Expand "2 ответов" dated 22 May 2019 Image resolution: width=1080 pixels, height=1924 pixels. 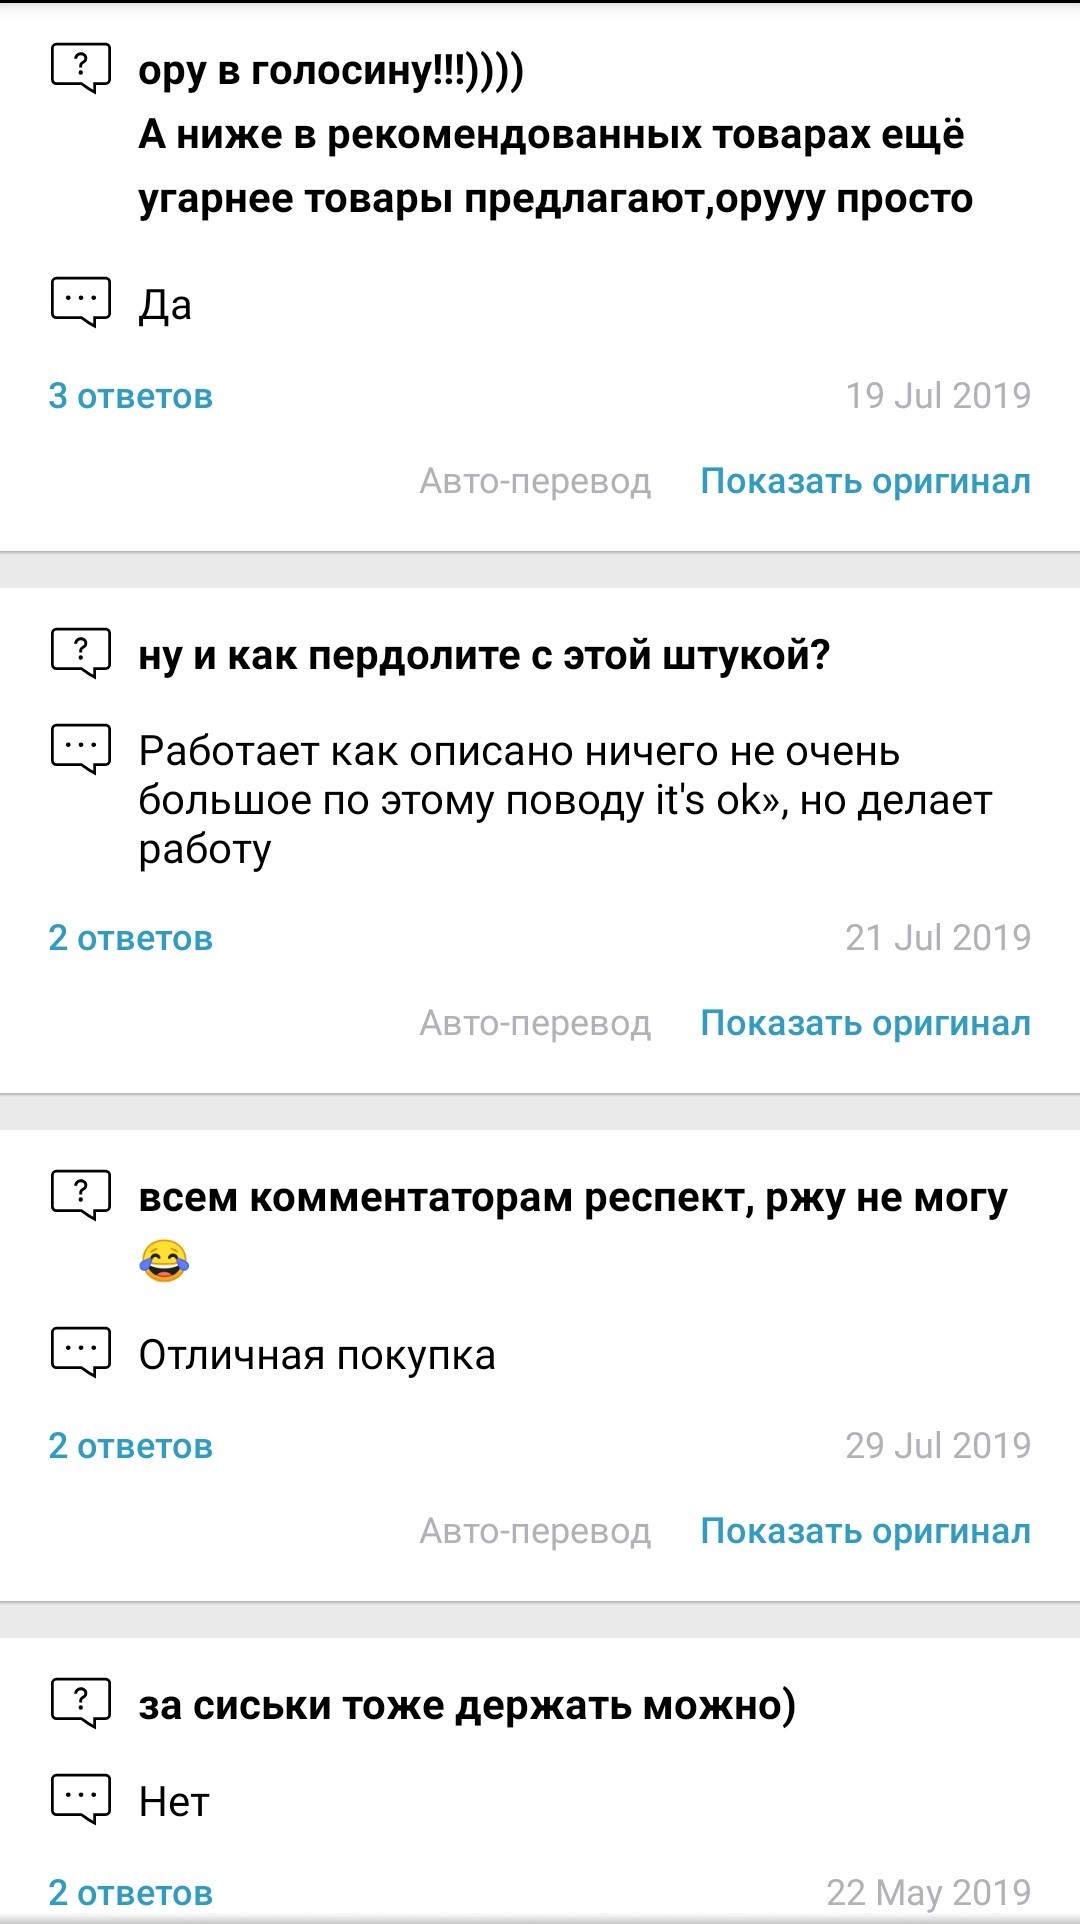tap(131, 1893)
